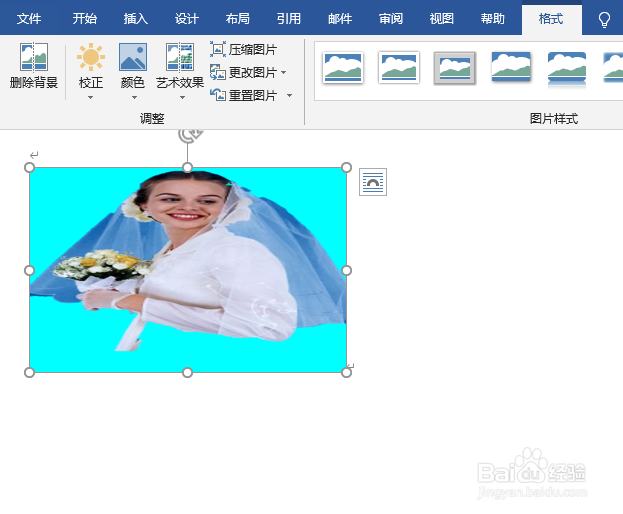Apply the fifth reflected picture style thumbnail

567,70
